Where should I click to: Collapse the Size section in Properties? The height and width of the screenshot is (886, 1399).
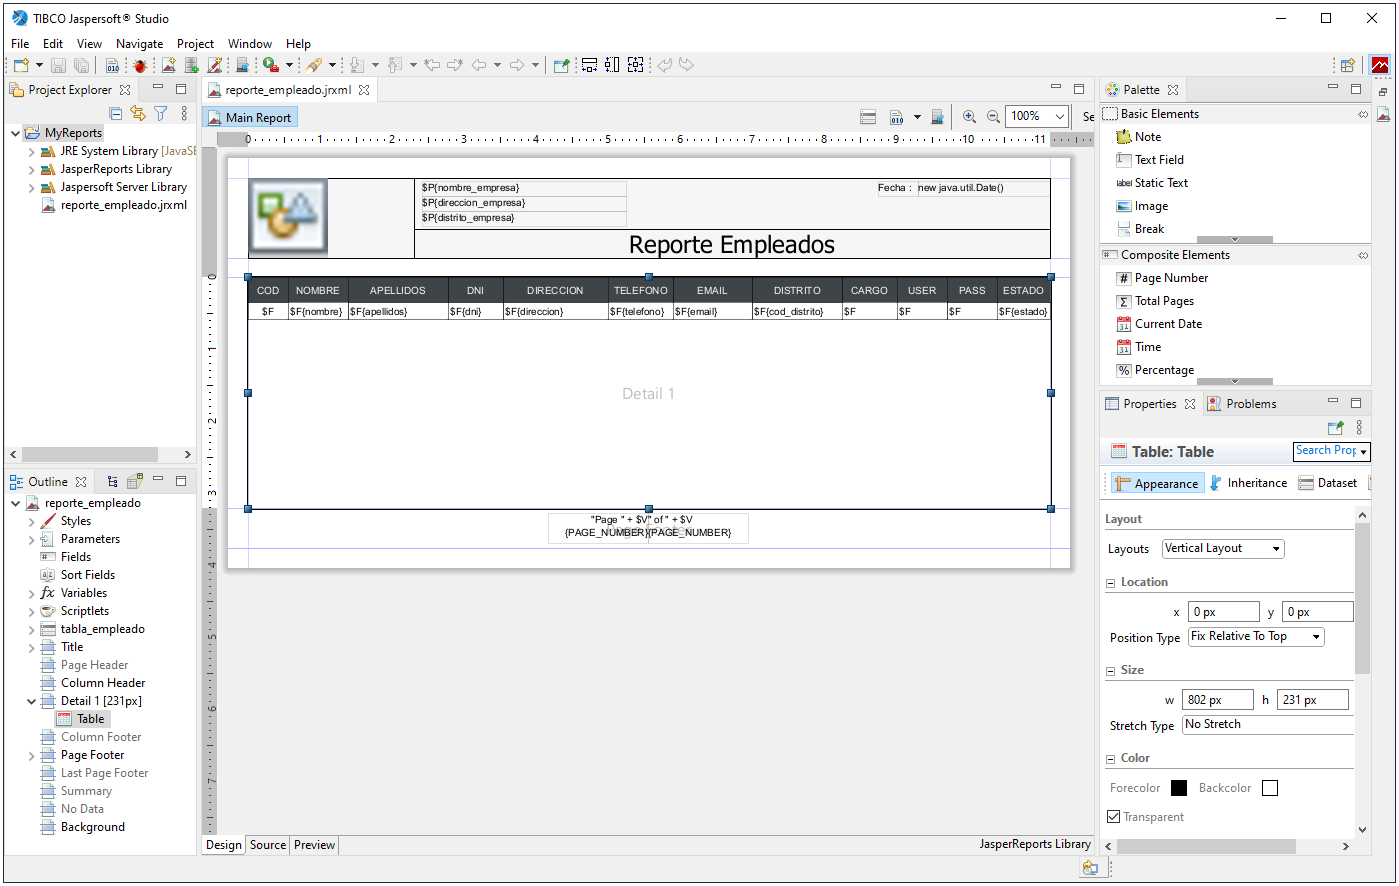coord(1111,670)
